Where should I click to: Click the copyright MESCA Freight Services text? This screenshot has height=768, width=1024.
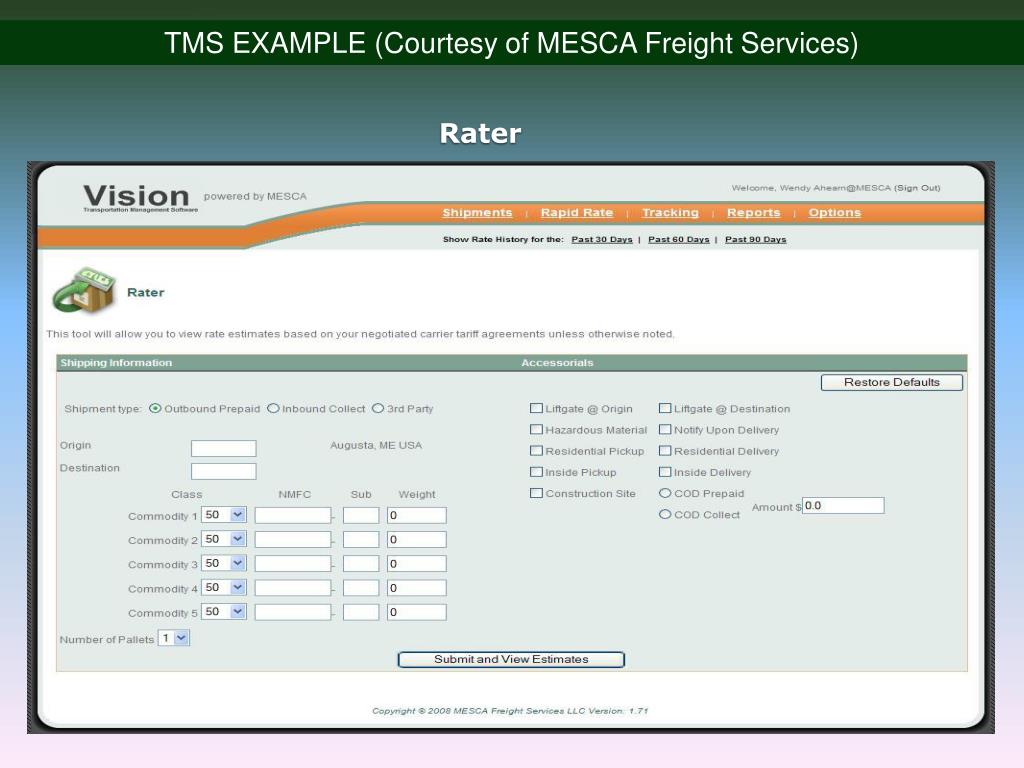[510, 711]
